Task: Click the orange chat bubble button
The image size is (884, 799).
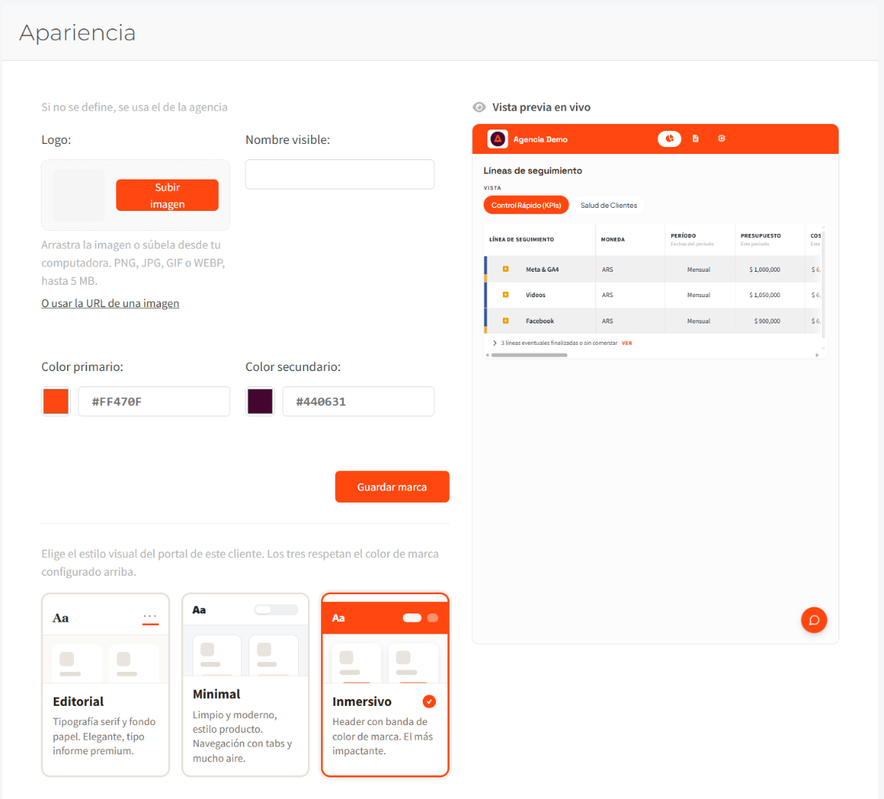Action: point(814,620)
